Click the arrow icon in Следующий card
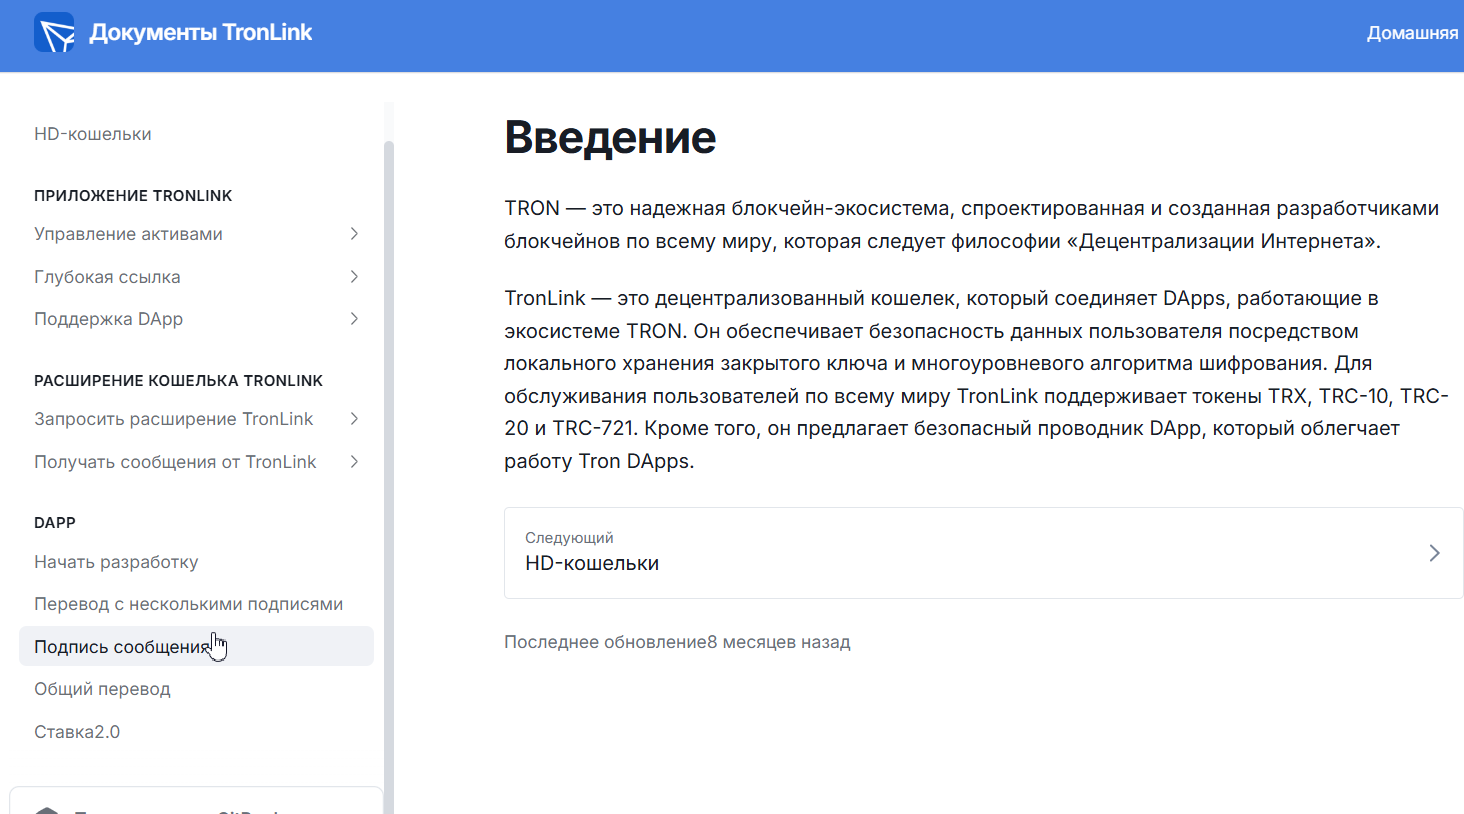1464x814 pixels. [1434, 553]
